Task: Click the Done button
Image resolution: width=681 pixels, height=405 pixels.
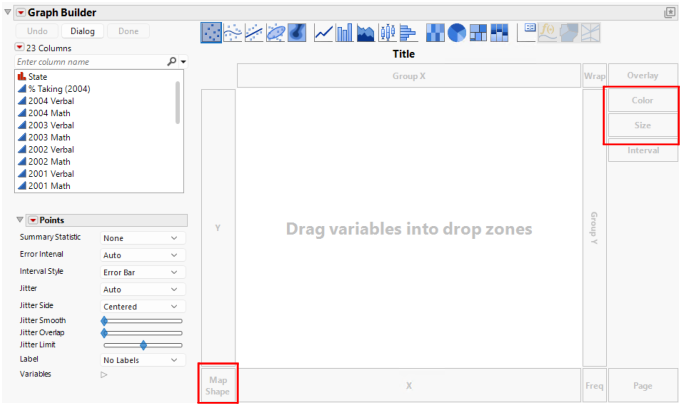Action: 128,31
